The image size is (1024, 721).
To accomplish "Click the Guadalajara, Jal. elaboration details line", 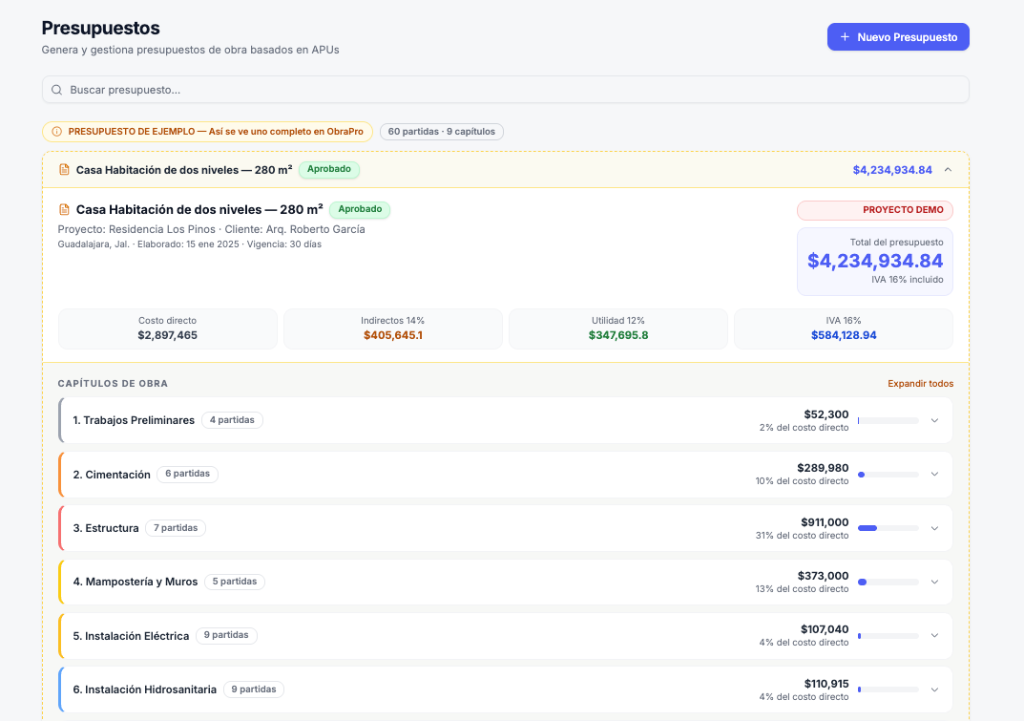I will click(x=189, y=244).
